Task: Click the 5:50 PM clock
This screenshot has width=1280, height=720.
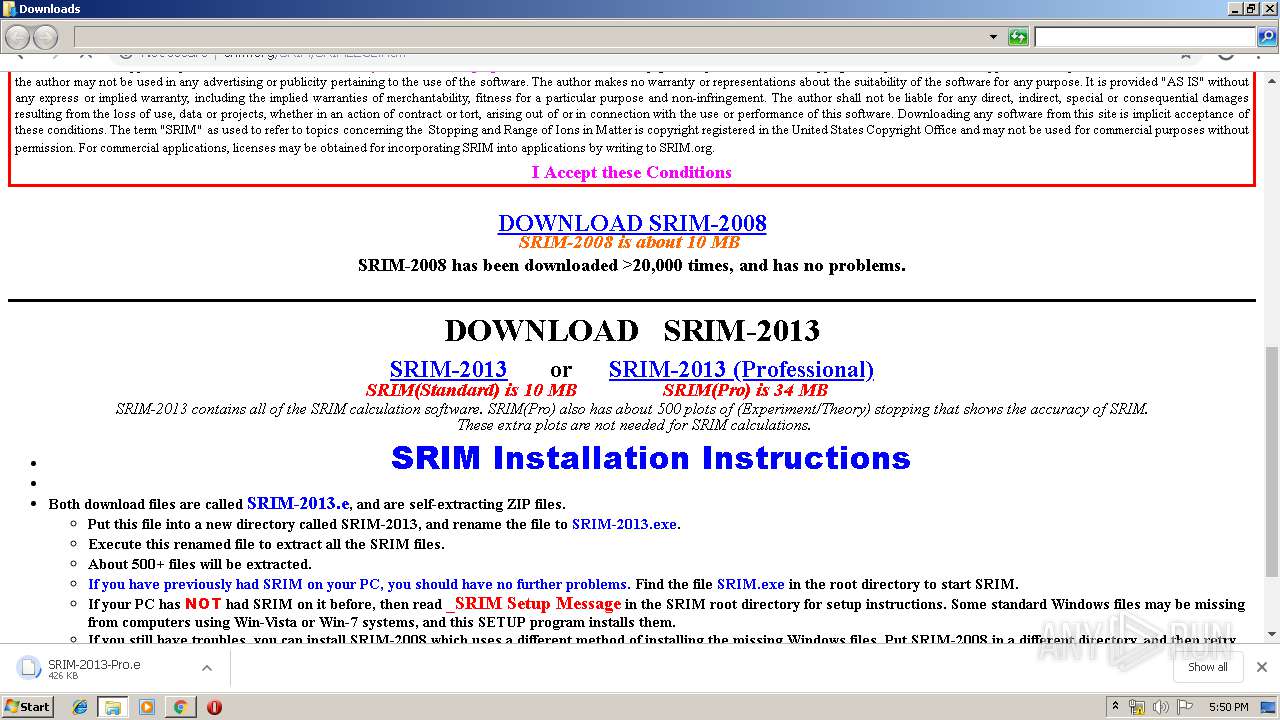Action: coord(1228,707)
